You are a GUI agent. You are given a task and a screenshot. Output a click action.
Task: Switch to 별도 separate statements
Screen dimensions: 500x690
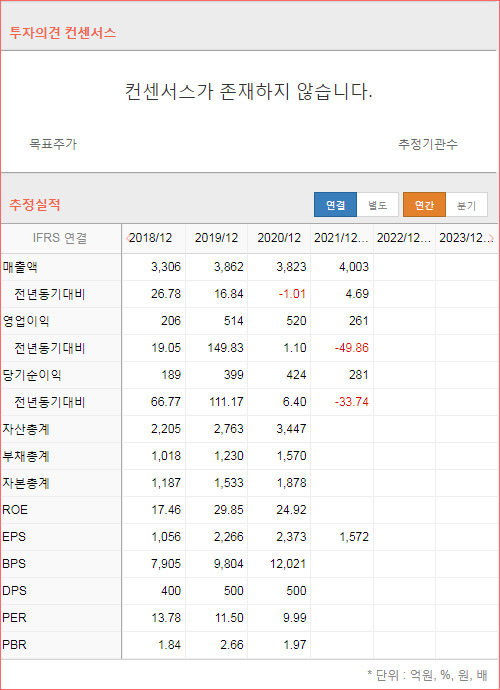378,205
